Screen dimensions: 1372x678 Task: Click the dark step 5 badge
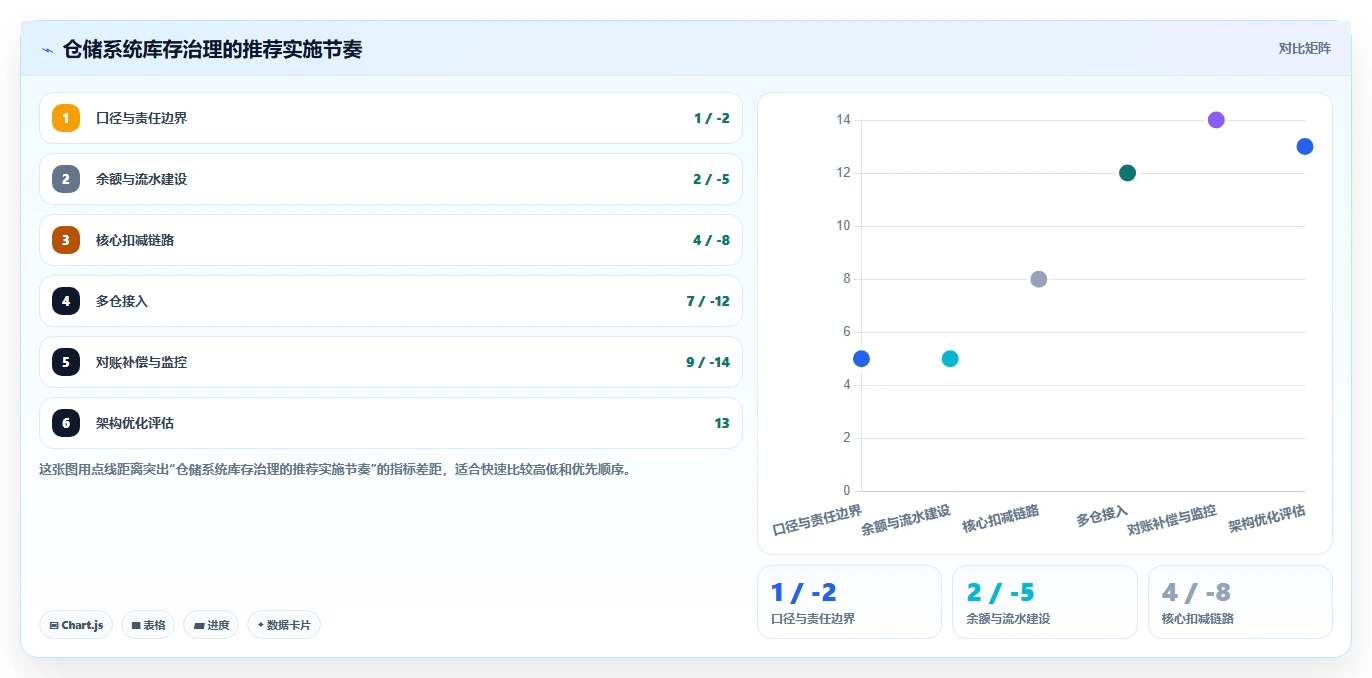[x=66, y=362]
